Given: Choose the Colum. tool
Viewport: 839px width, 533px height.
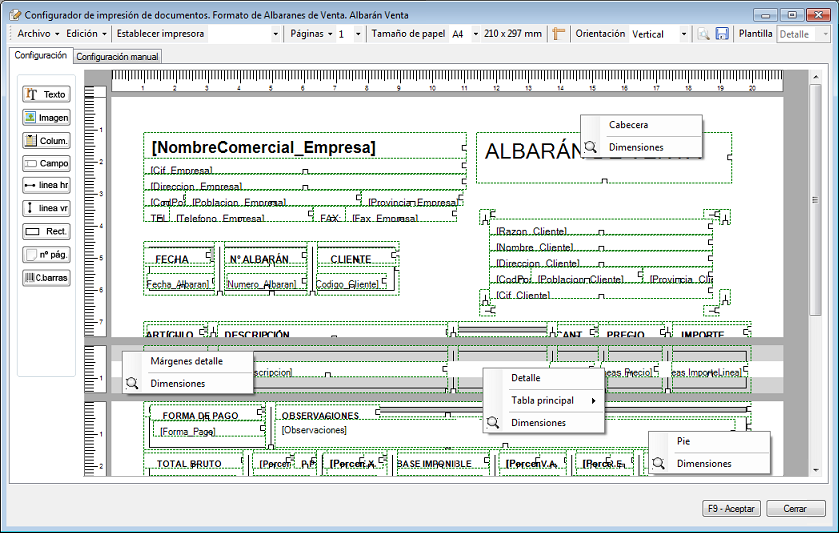Looking at the screenshot, I should click(46, 140).
